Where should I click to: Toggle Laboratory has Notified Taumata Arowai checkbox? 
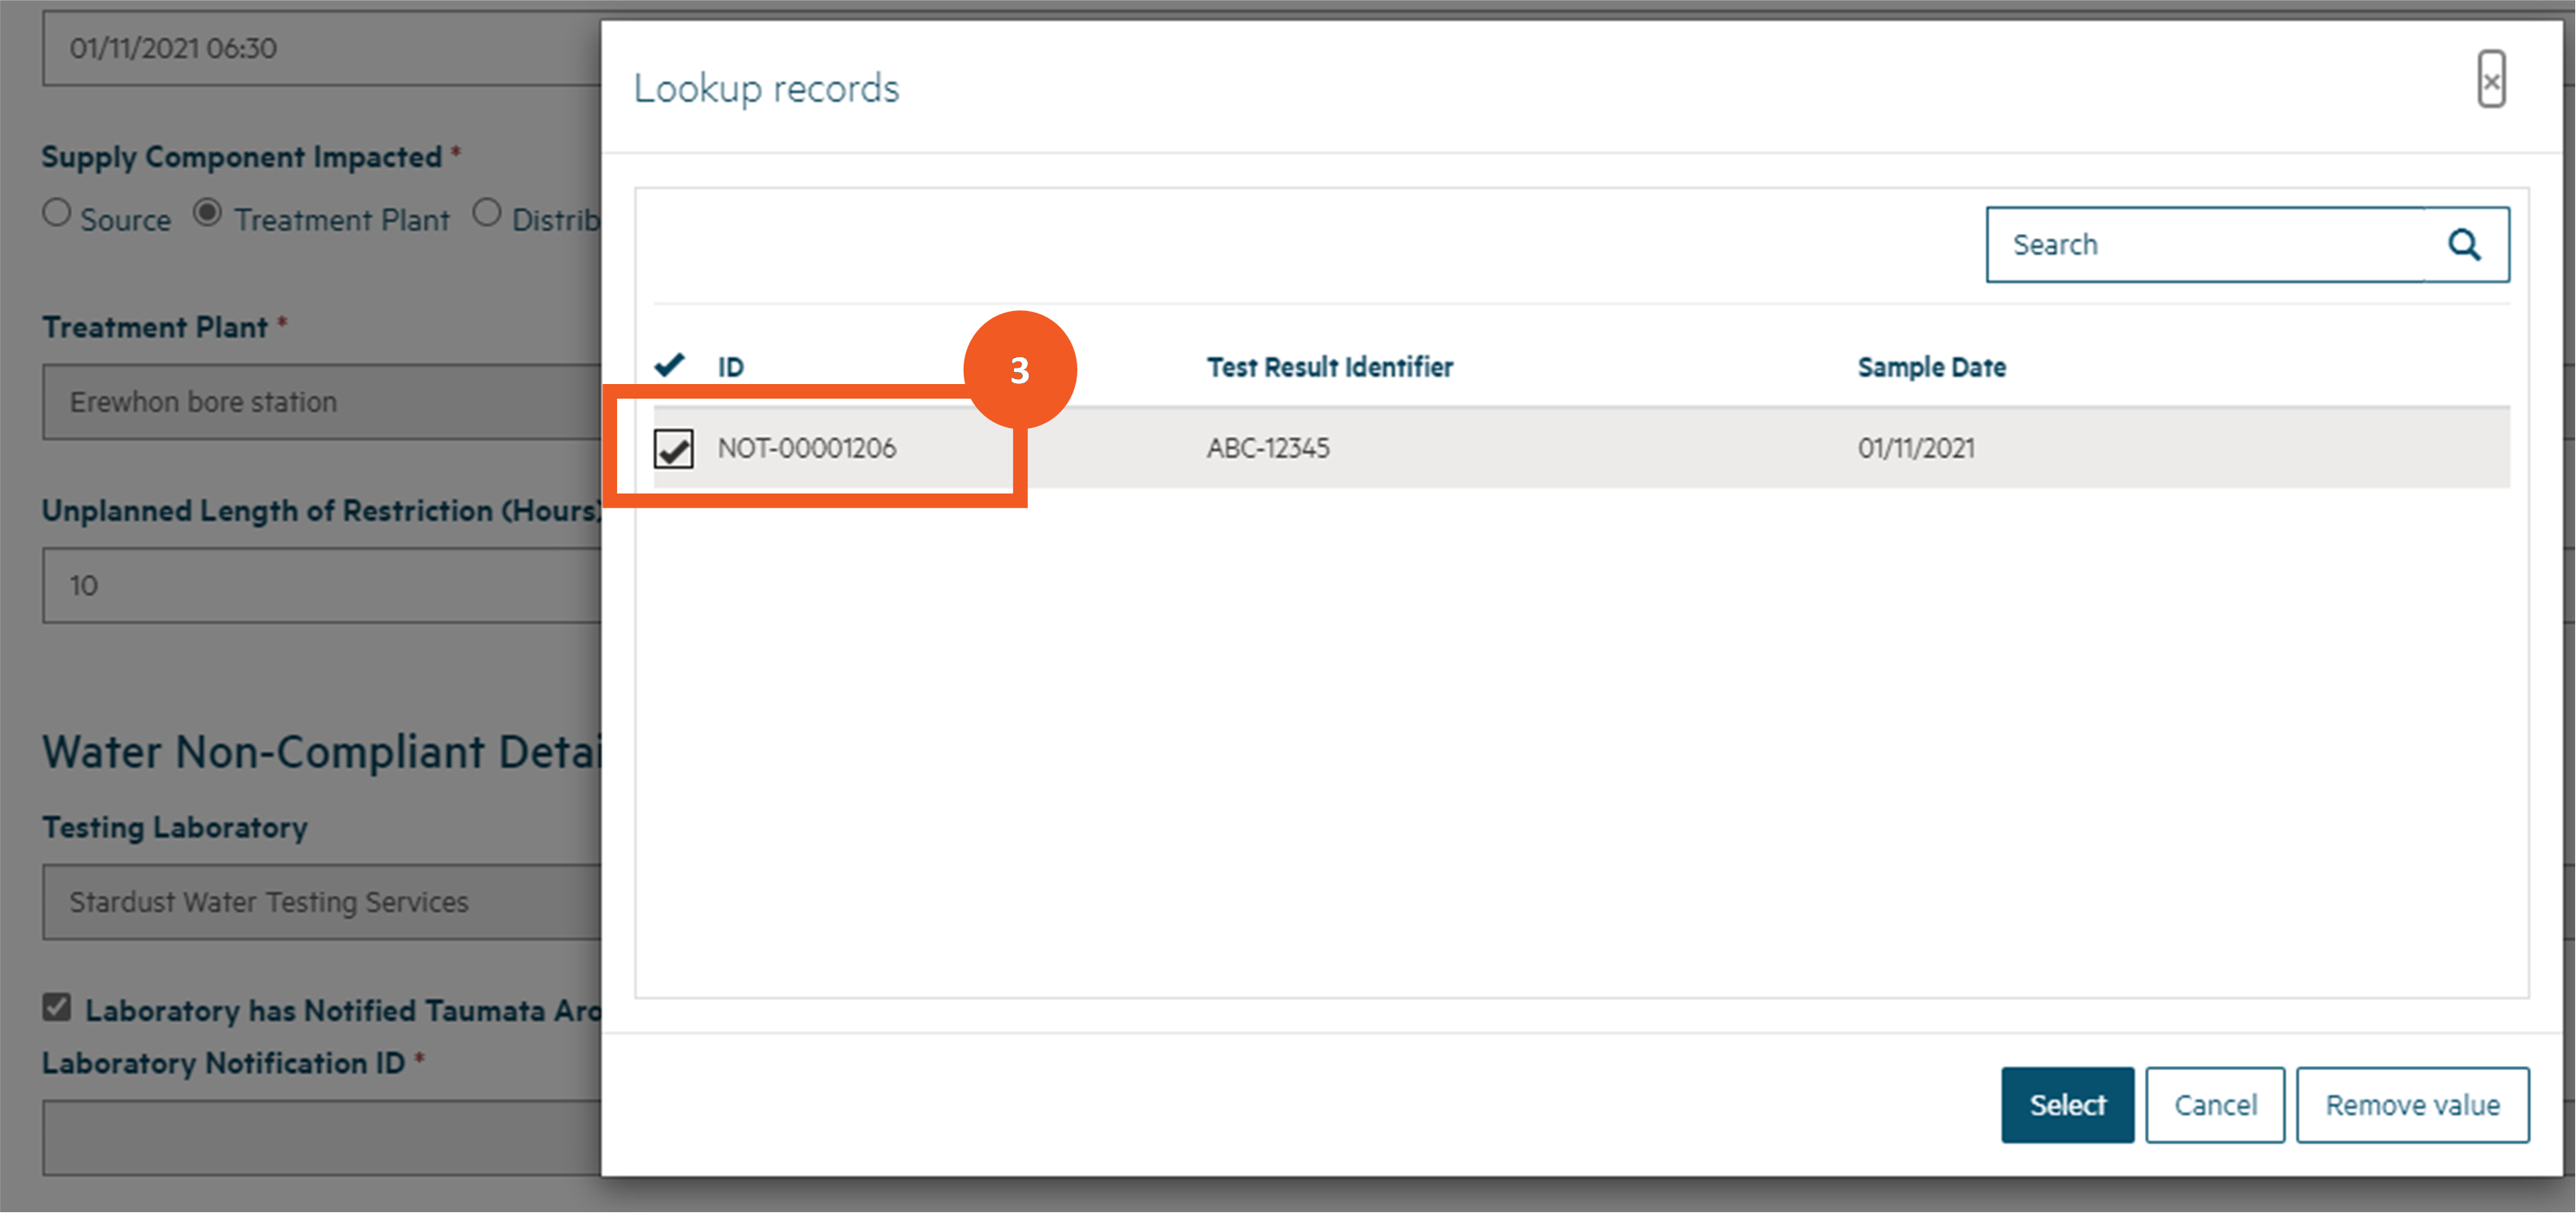[57, 1006]
